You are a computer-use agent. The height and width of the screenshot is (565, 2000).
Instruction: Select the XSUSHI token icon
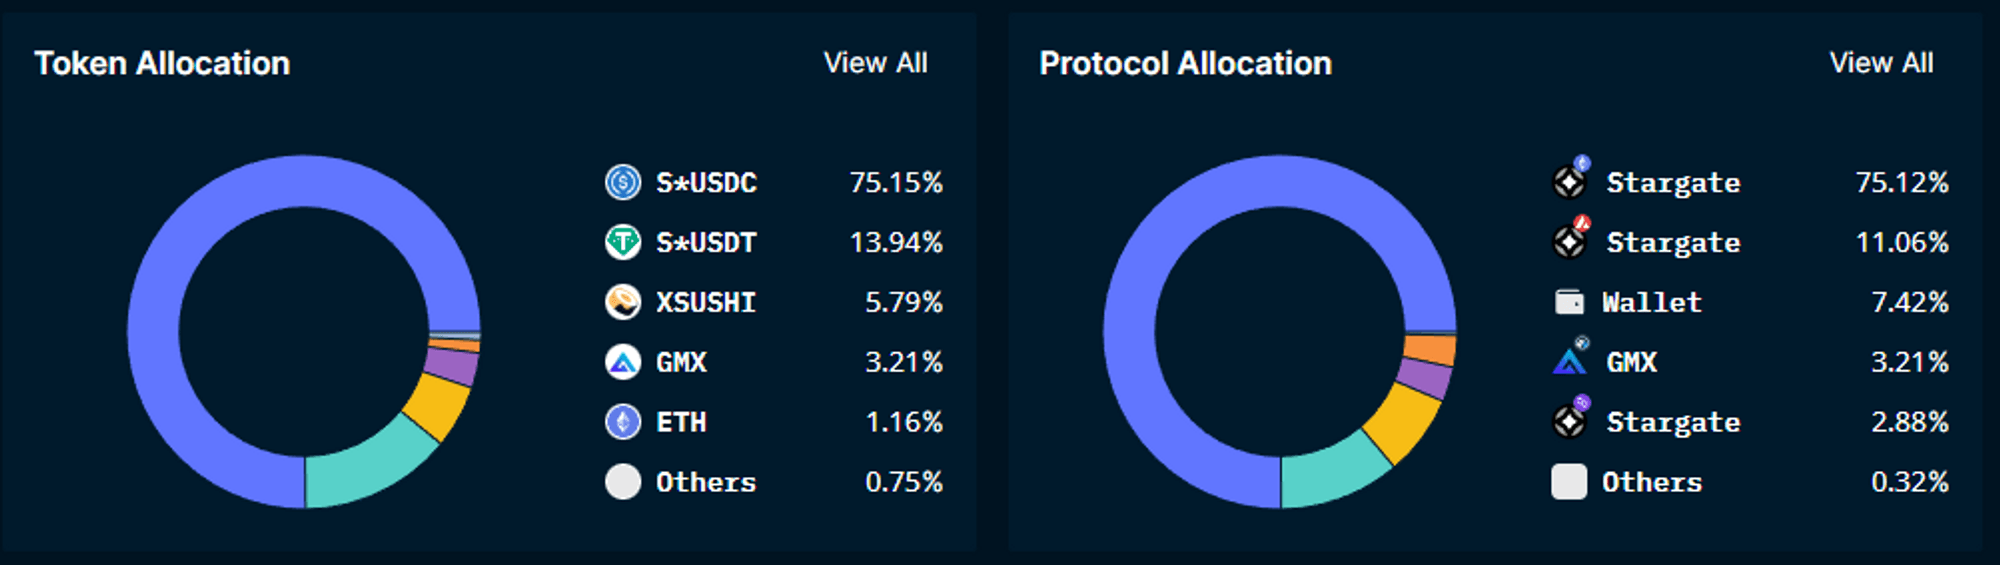click(x=623, y=302)
